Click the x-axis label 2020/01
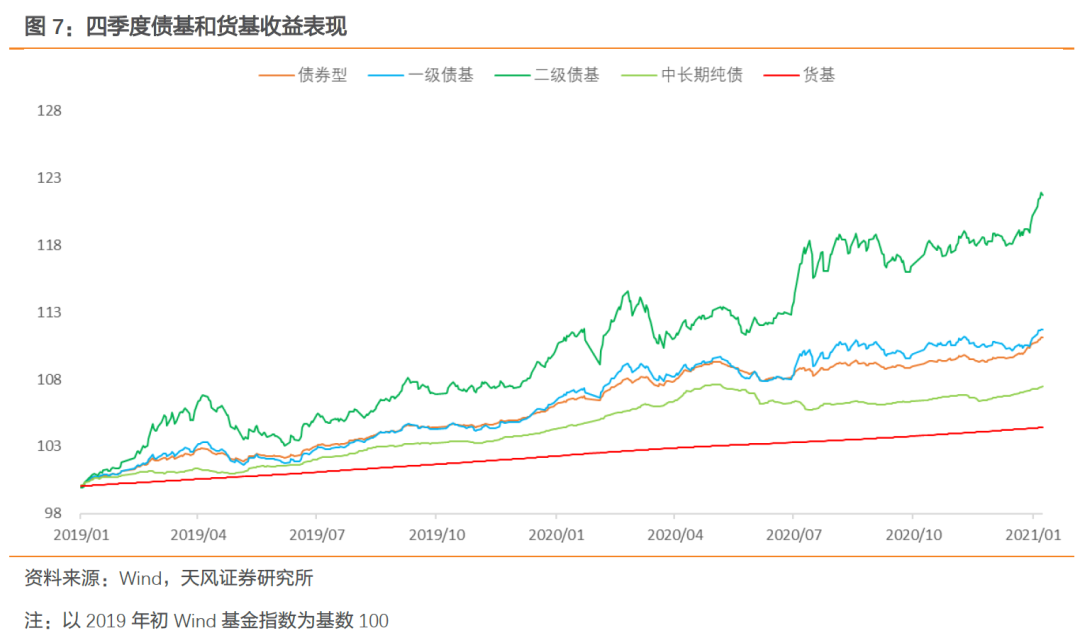Screen dimensions: 1080x633 pyautogui.click(x=557, y=535)
